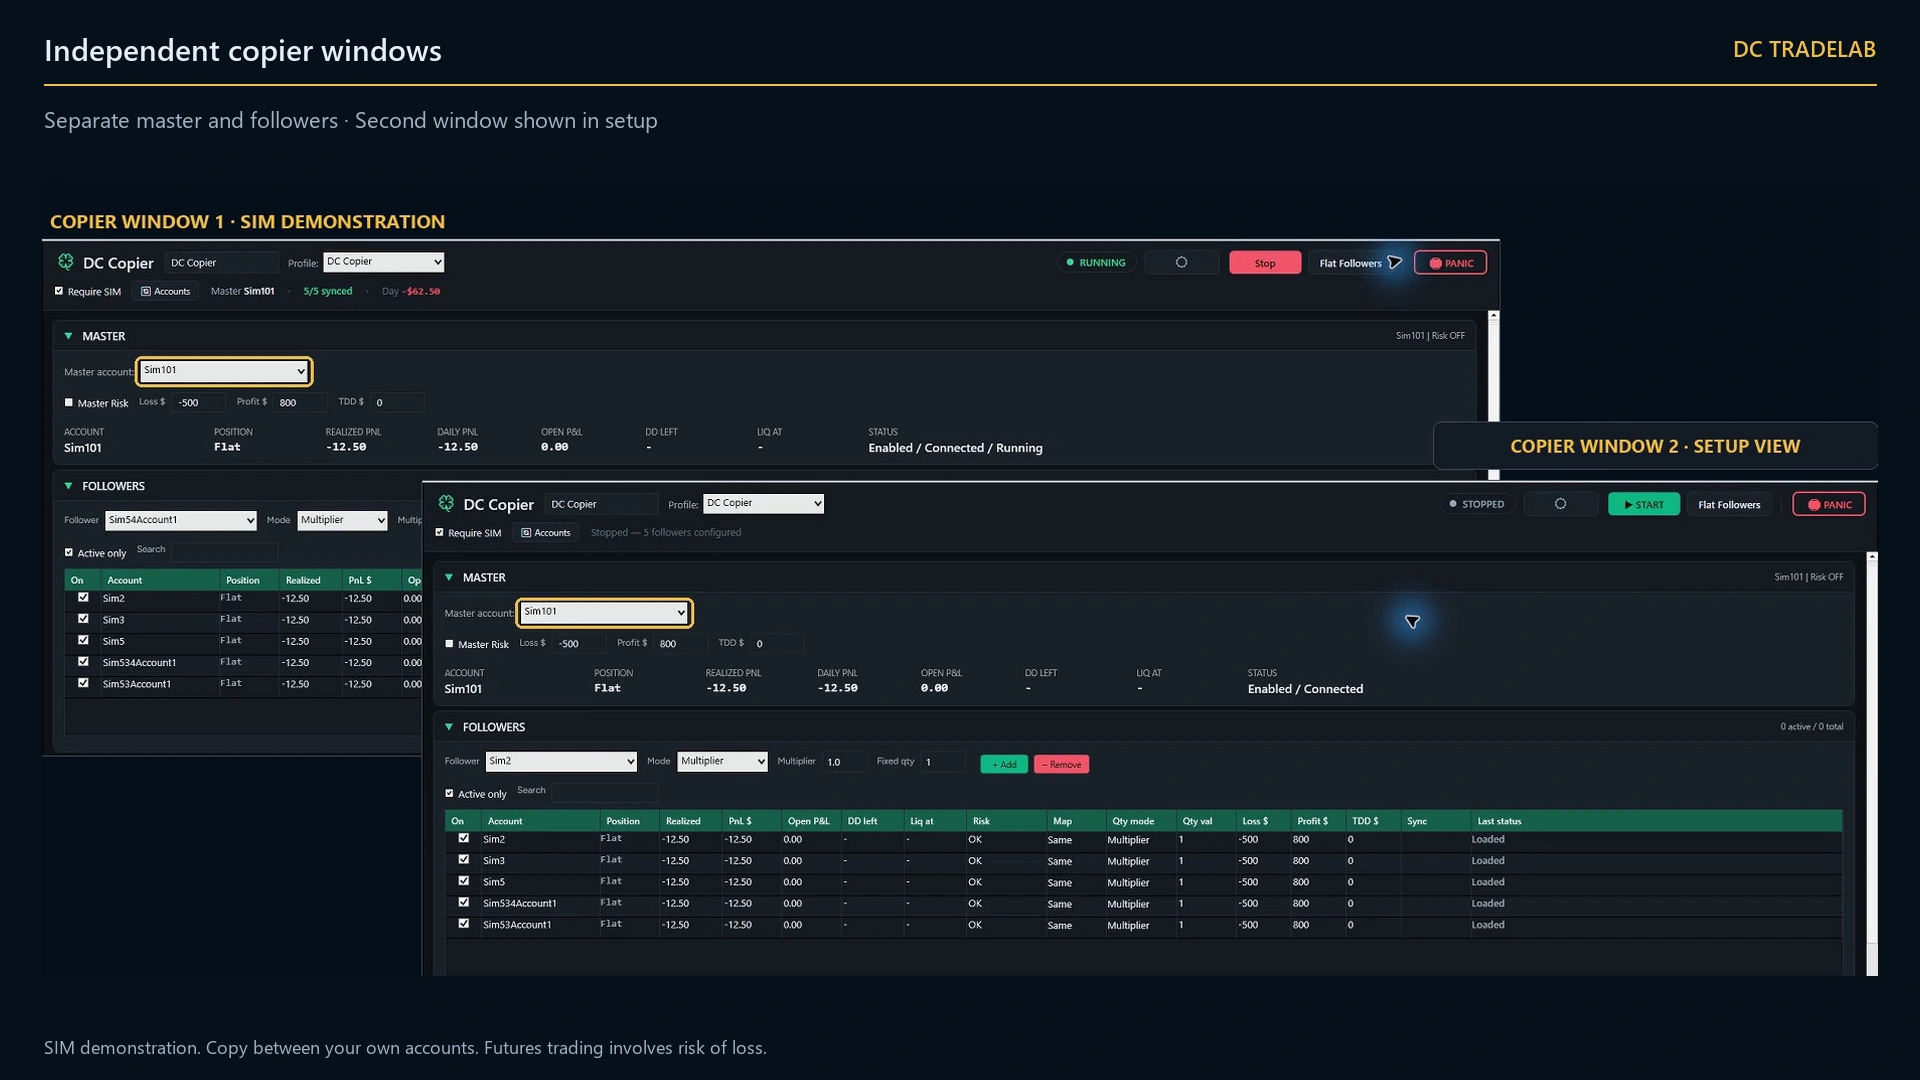This screenshot has width=1920, height=1080.
Task: Uncheck the Sim5 follower in running window
Action: coord(83,640)
